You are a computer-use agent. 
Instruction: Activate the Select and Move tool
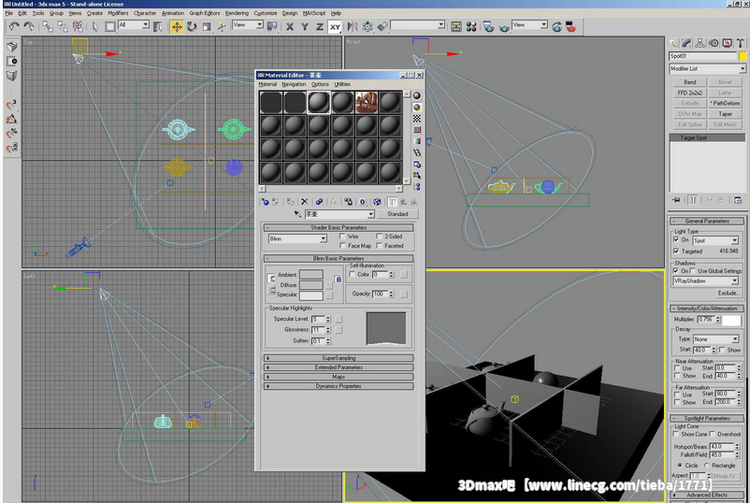[x=176, y=26]
